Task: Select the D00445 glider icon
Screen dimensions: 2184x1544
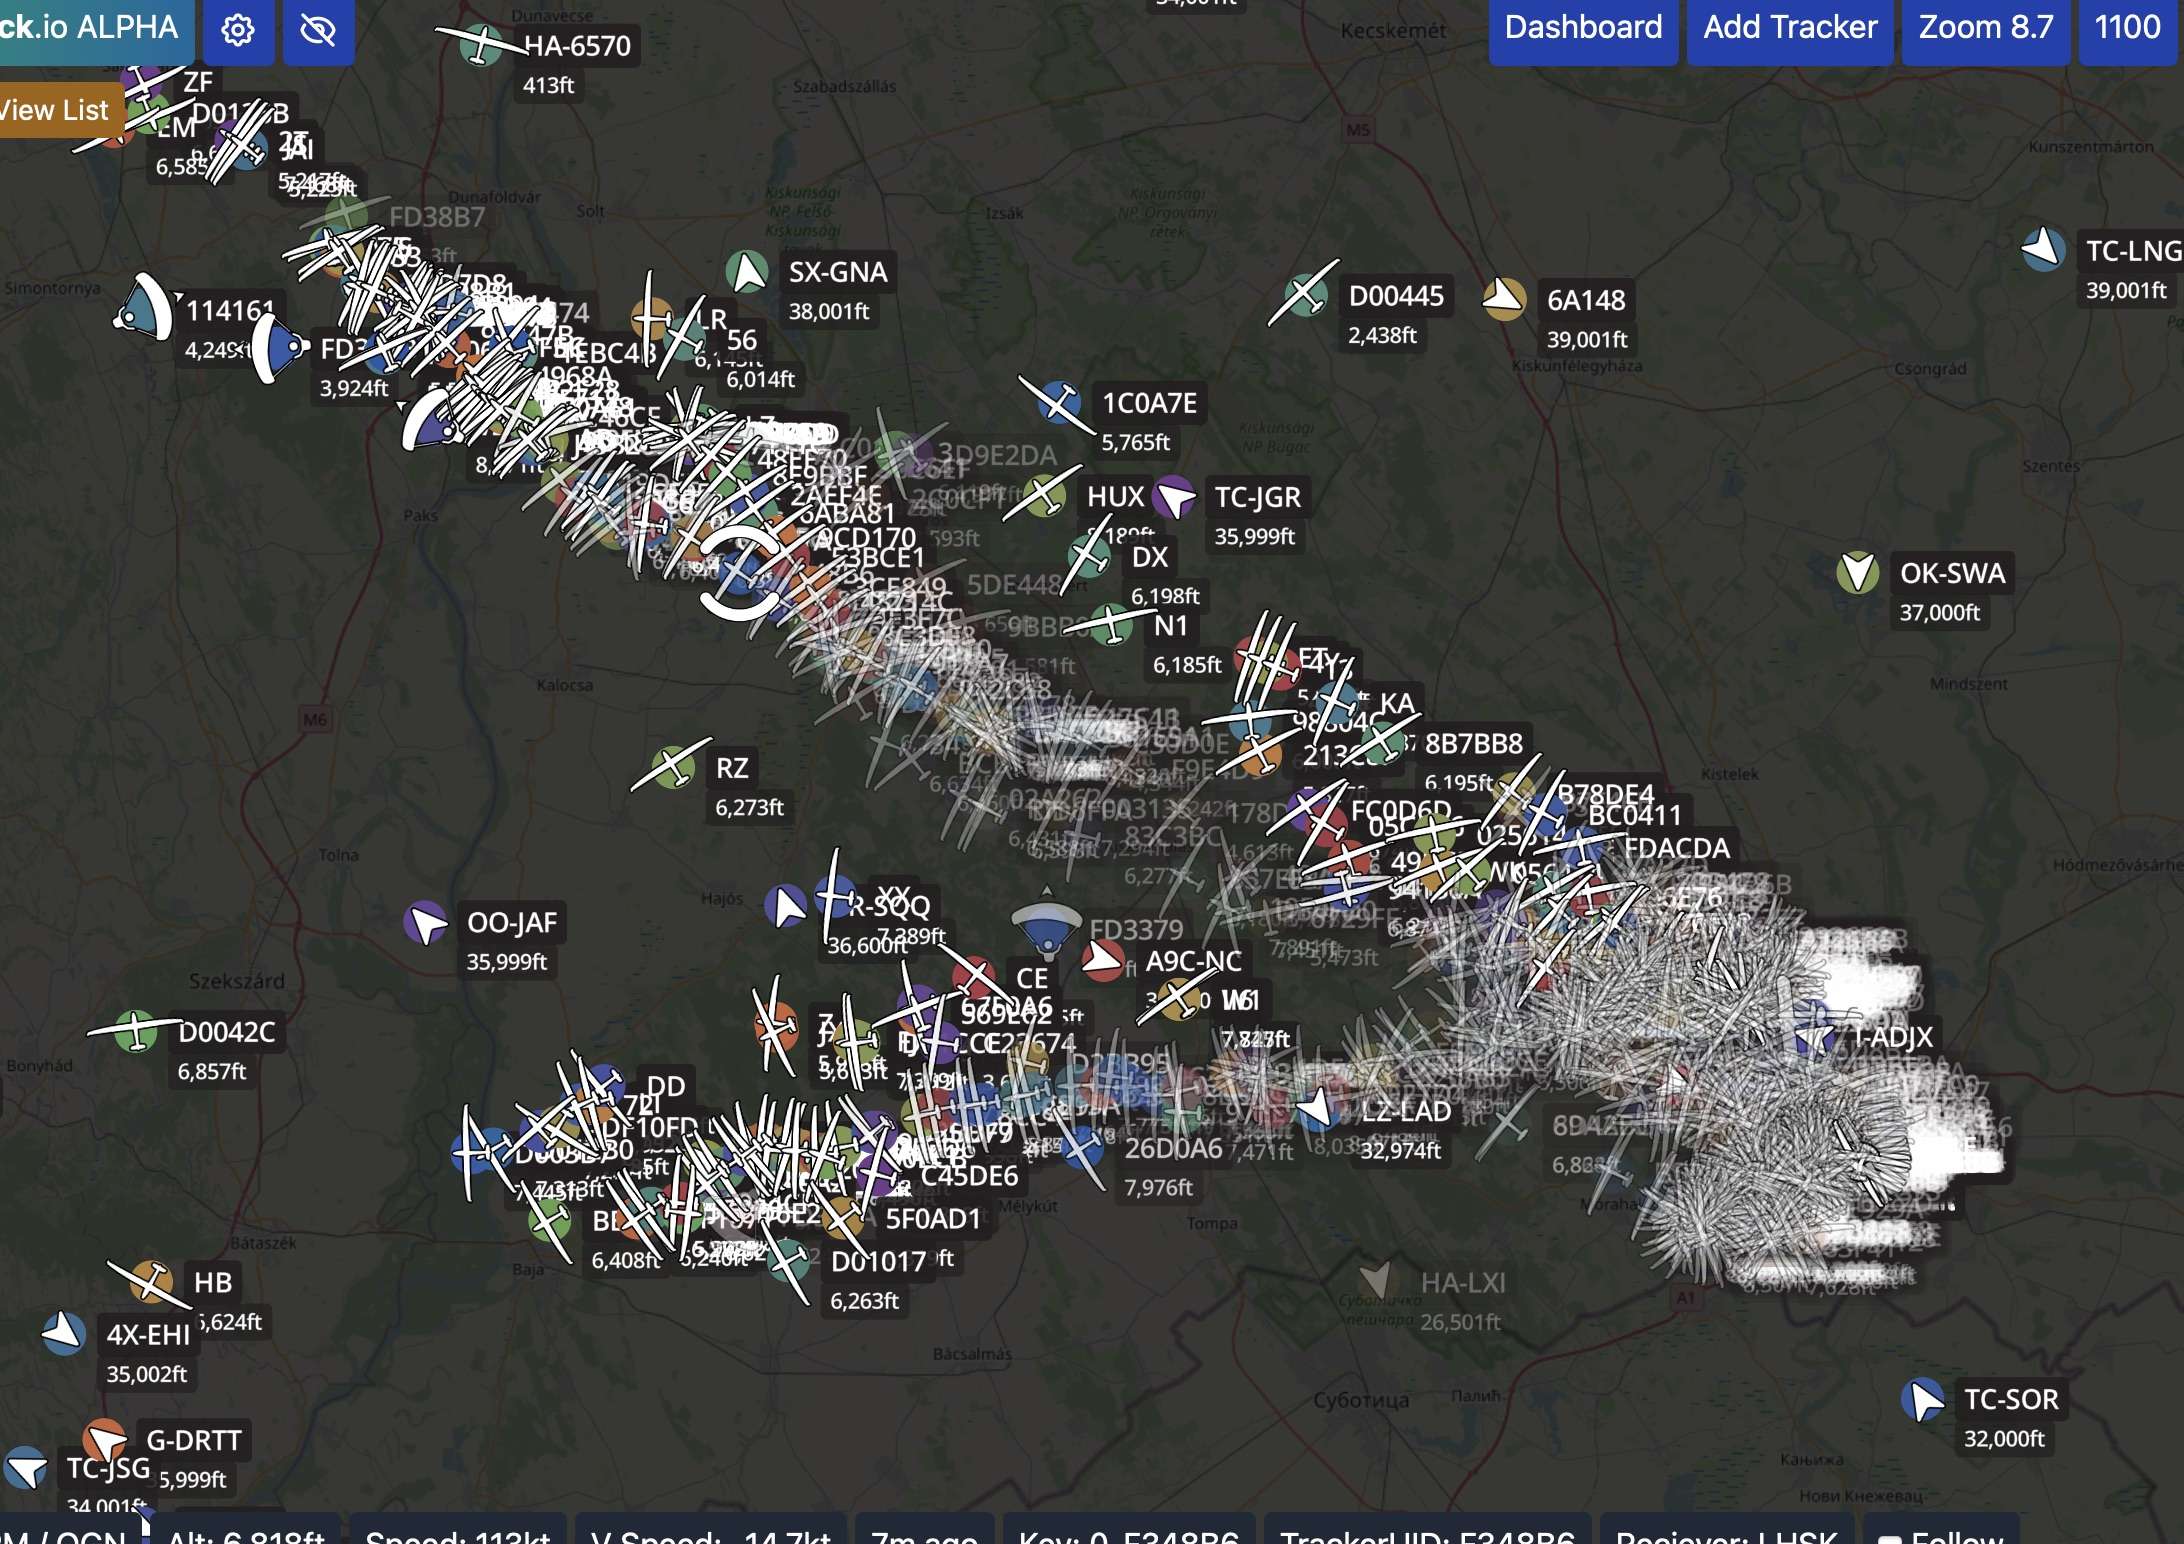Action: tap(1304, 295)
